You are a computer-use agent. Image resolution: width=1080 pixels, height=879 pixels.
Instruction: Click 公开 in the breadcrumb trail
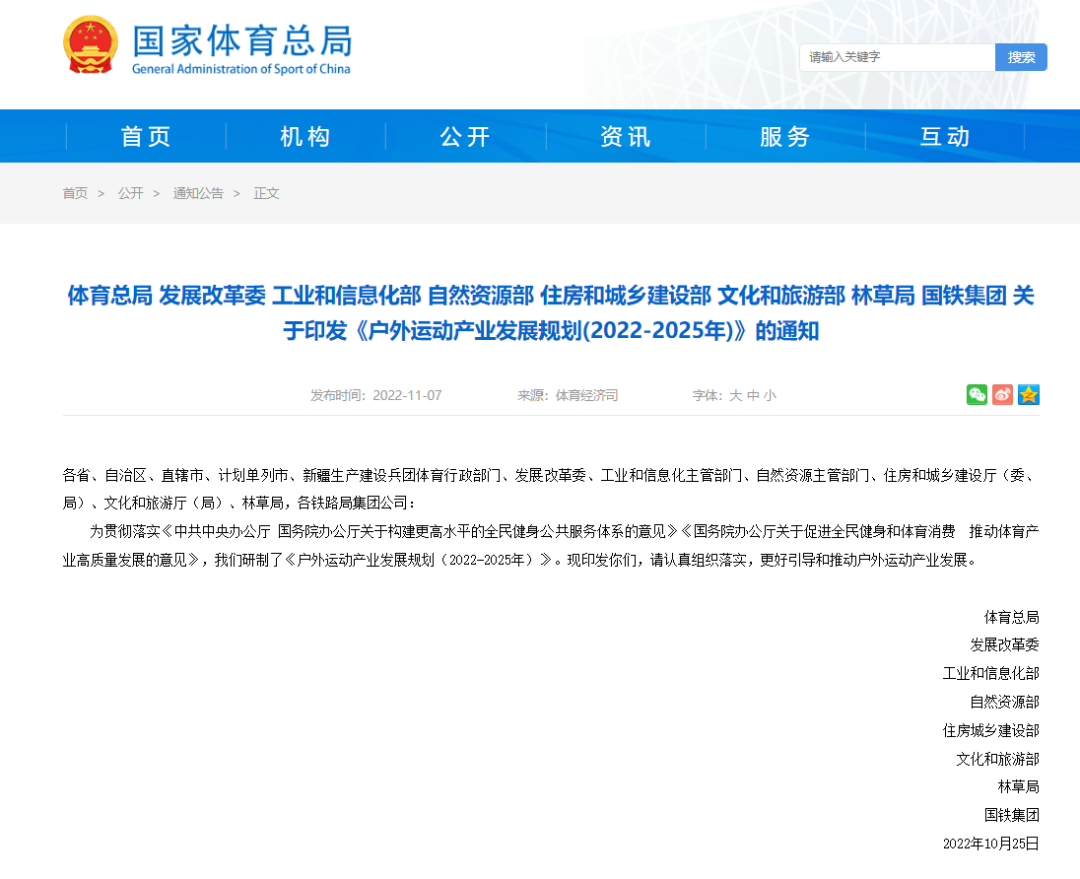[130, 193]
